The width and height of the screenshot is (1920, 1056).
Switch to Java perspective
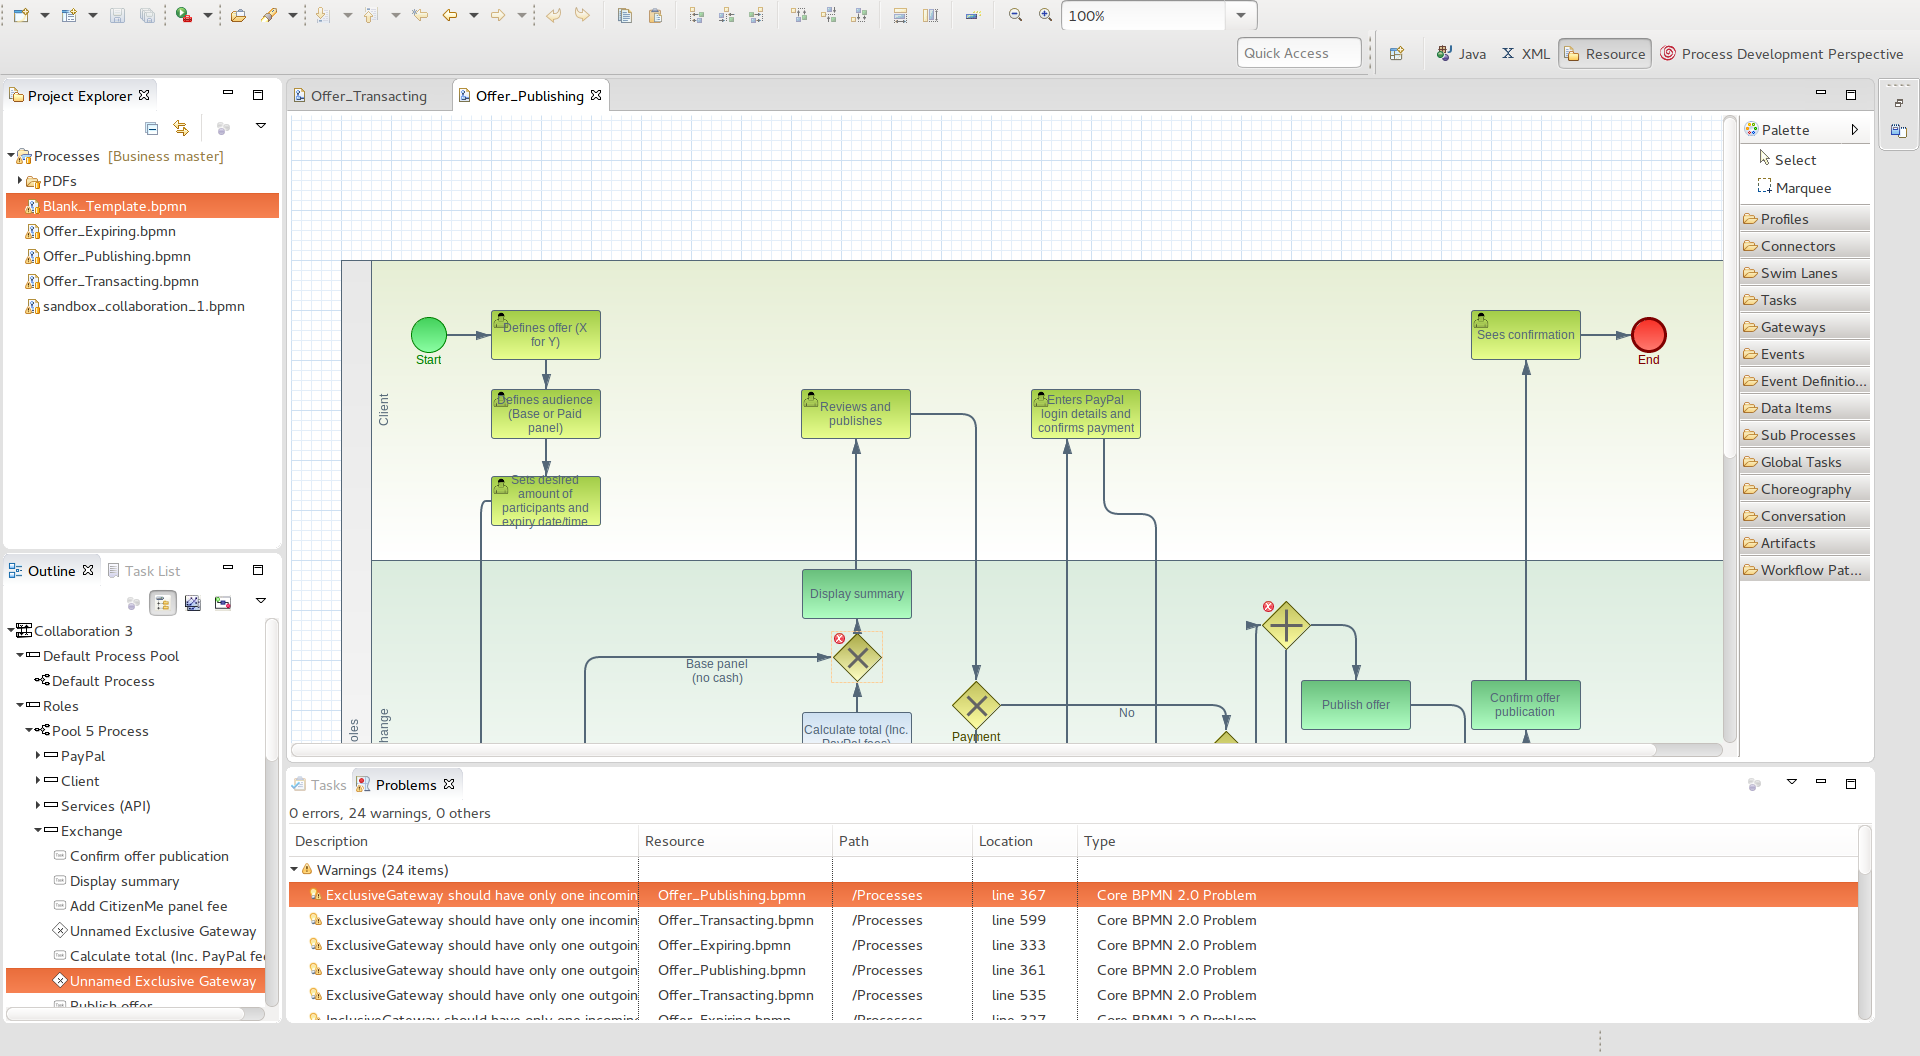coord(1461,53)
